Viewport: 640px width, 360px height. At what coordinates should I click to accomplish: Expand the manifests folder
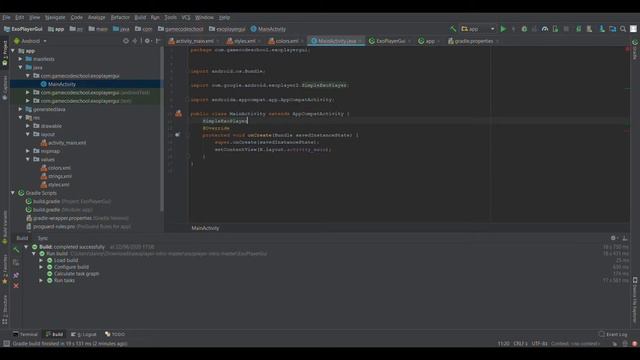[x=20, y=59]
